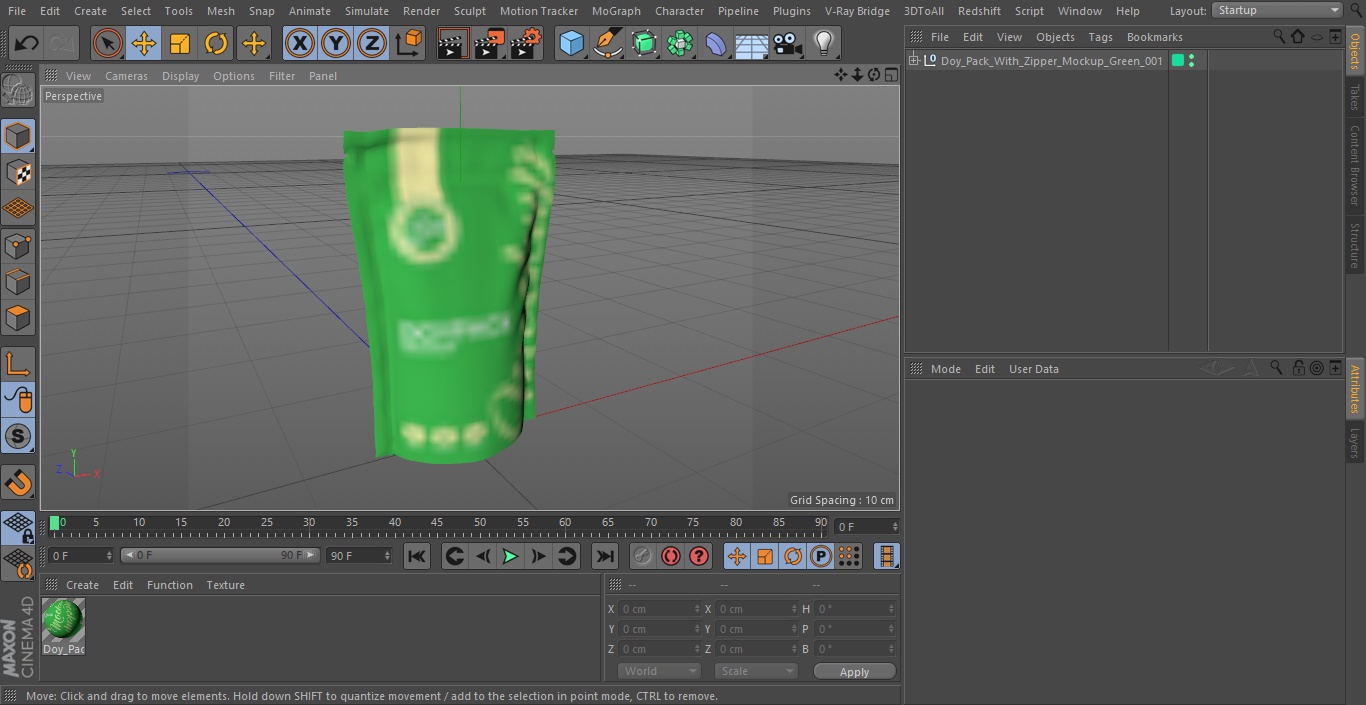Select Polygons mode
Viewport: 1366px width, 705px height.
(18, 319)
